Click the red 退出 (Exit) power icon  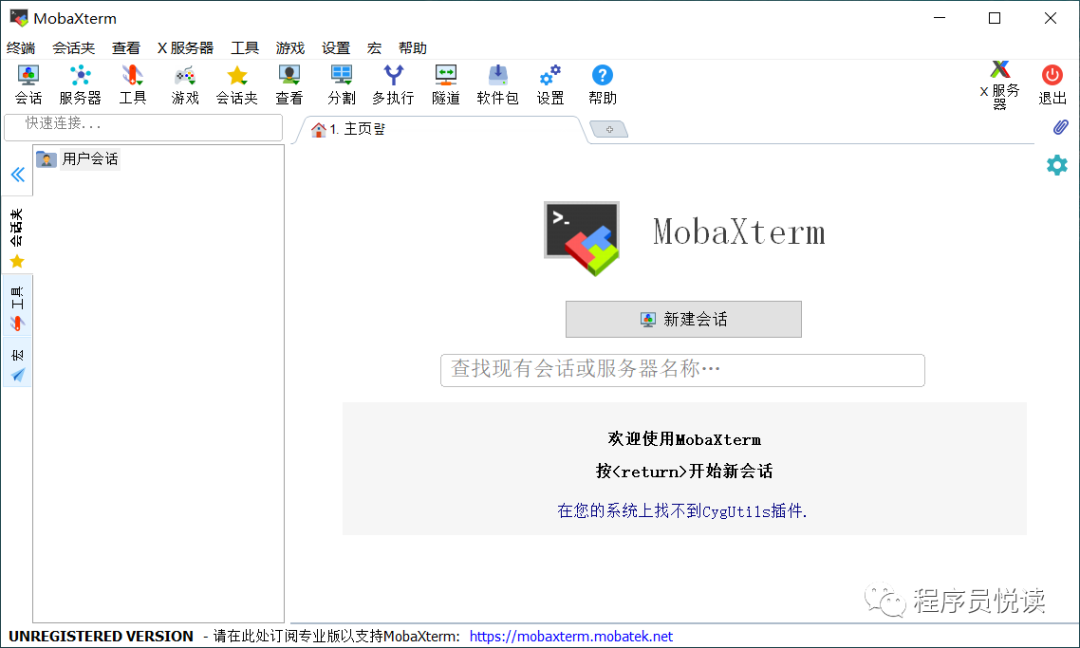(x=1052, y=85)
